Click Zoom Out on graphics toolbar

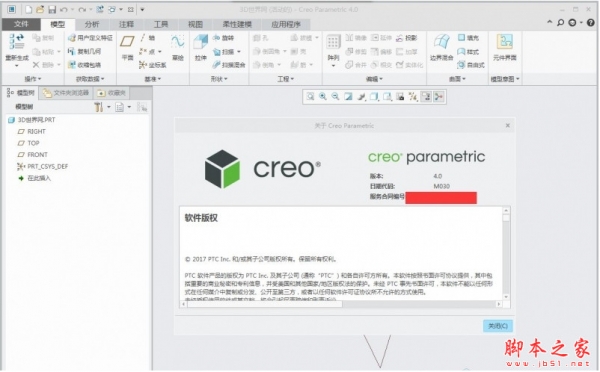coord(336,97)
